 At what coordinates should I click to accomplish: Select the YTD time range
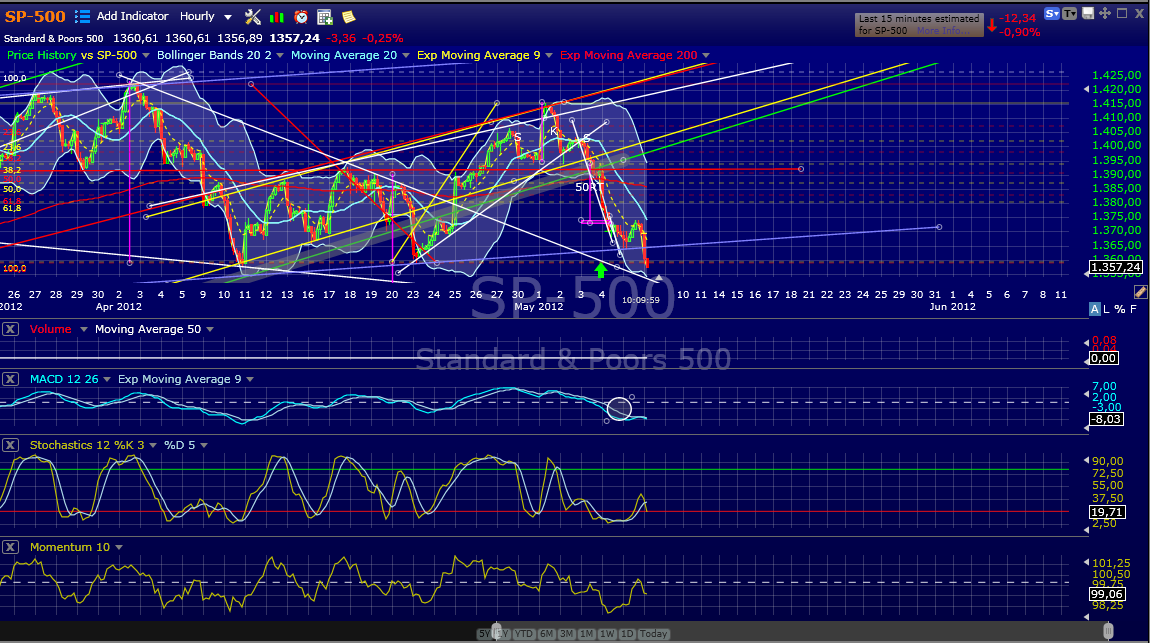pyautogui.click(x=524, y=633)
